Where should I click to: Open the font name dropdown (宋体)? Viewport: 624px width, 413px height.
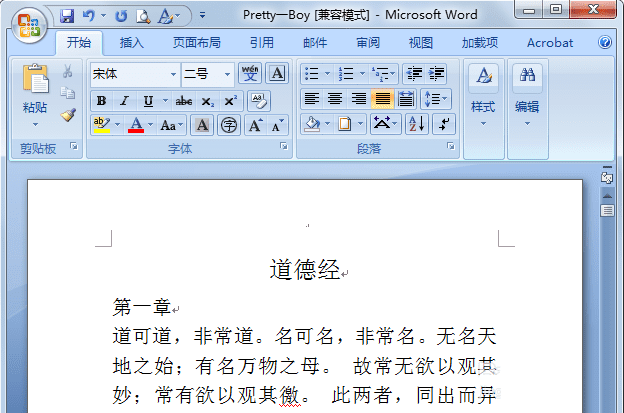[x=174, y=74]
